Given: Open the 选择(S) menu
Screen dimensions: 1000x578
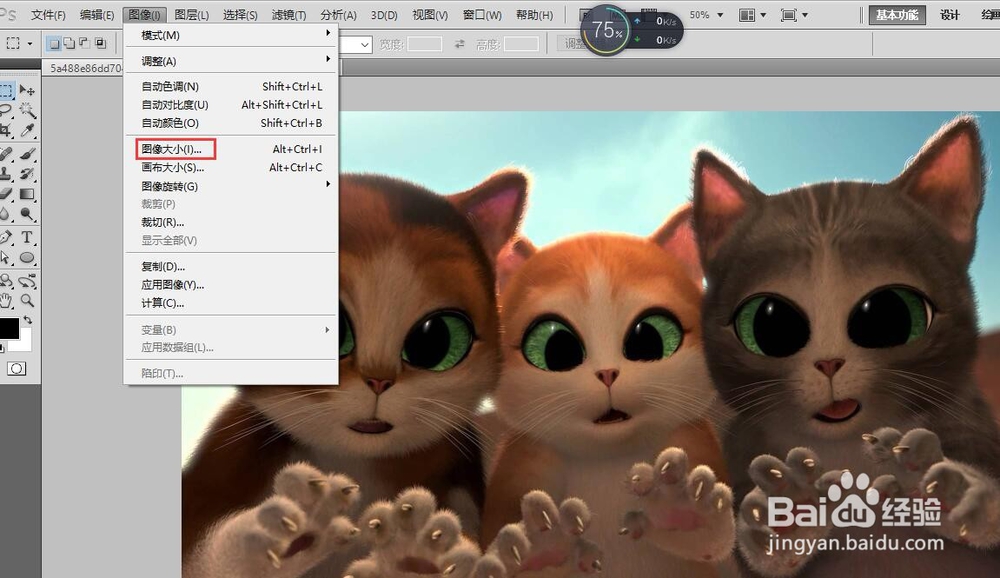Looking at the screenshot, I should tap(240, 15).
